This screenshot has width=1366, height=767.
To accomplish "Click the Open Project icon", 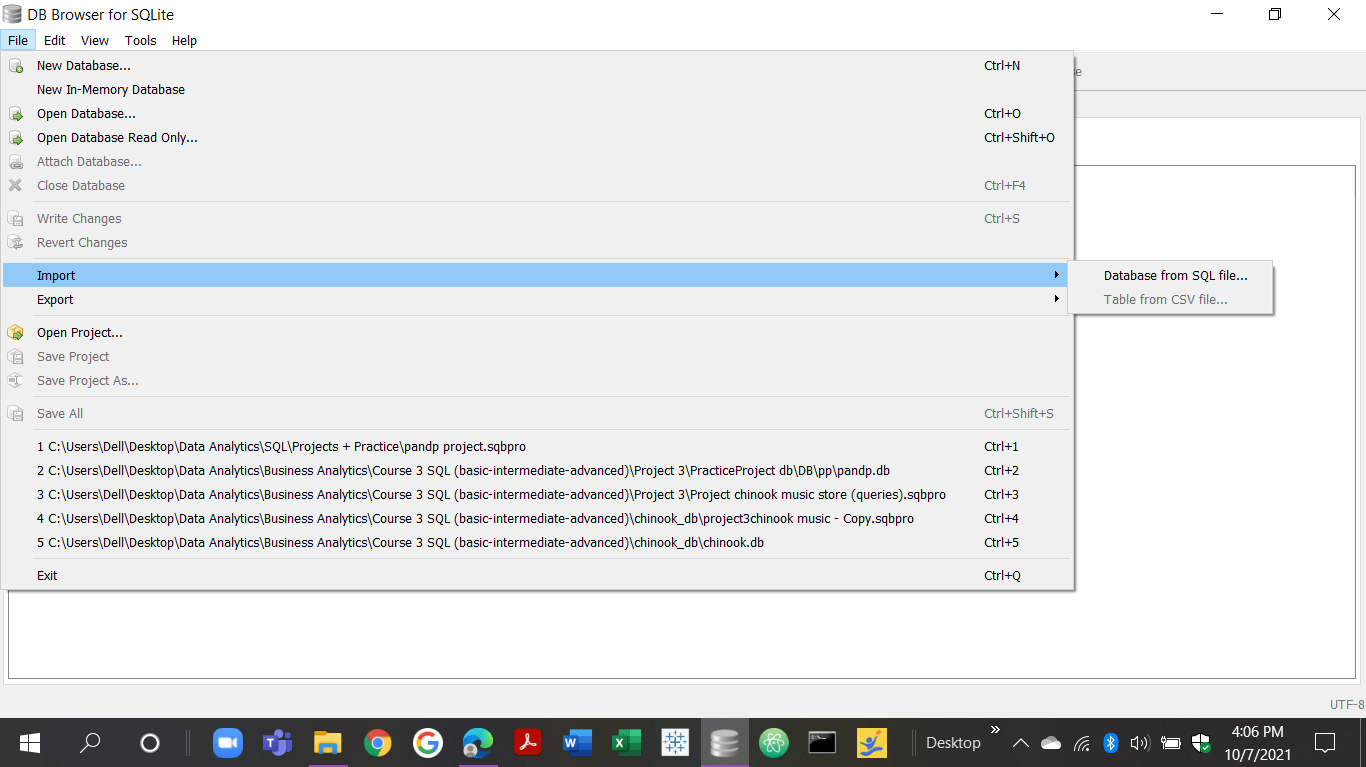I will pyautogui.click(x=16, y=332).
